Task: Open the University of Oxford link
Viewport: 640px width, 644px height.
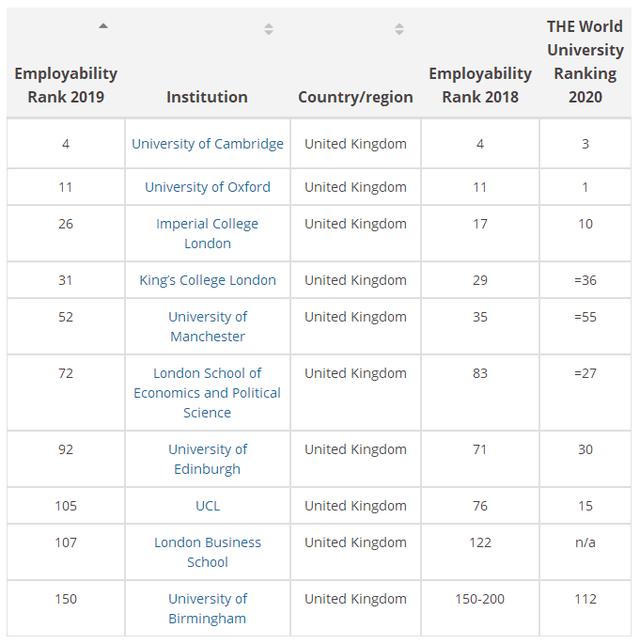Action: point(208,187)
